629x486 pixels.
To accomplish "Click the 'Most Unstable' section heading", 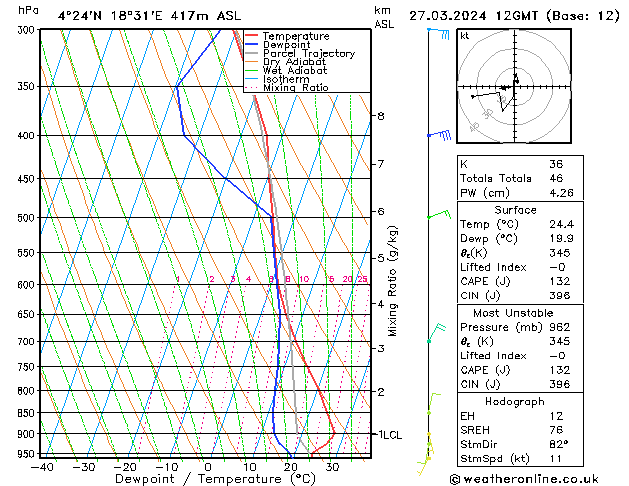I will (513, 313).
